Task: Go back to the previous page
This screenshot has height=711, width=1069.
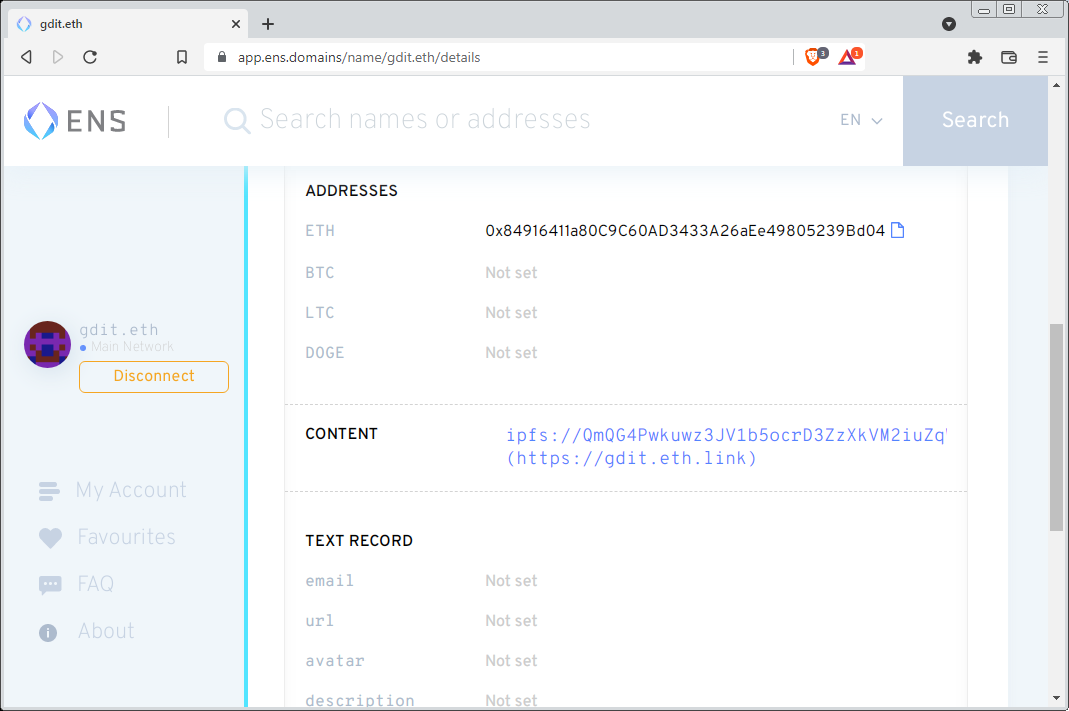Action: (27, 57)
